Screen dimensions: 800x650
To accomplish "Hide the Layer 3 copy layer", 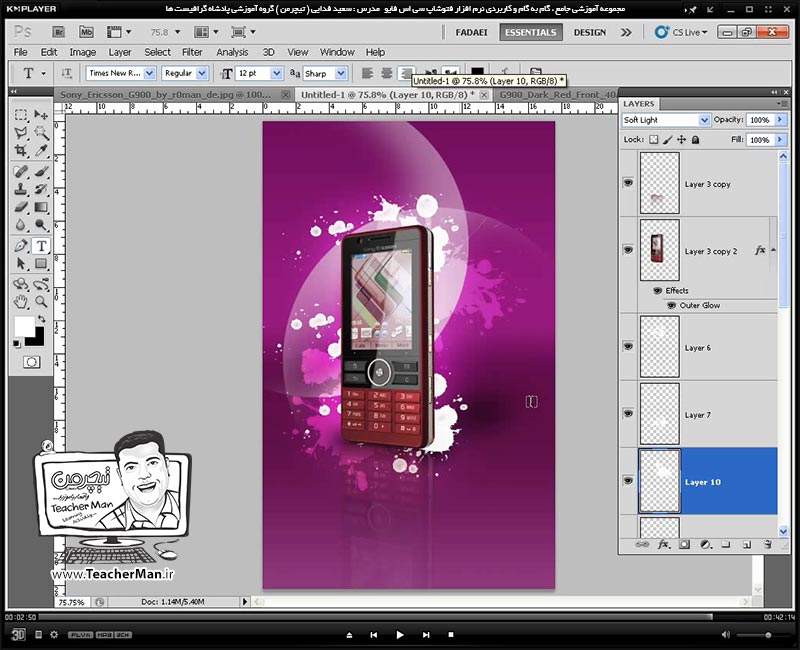I will click(x=628, y=183).
